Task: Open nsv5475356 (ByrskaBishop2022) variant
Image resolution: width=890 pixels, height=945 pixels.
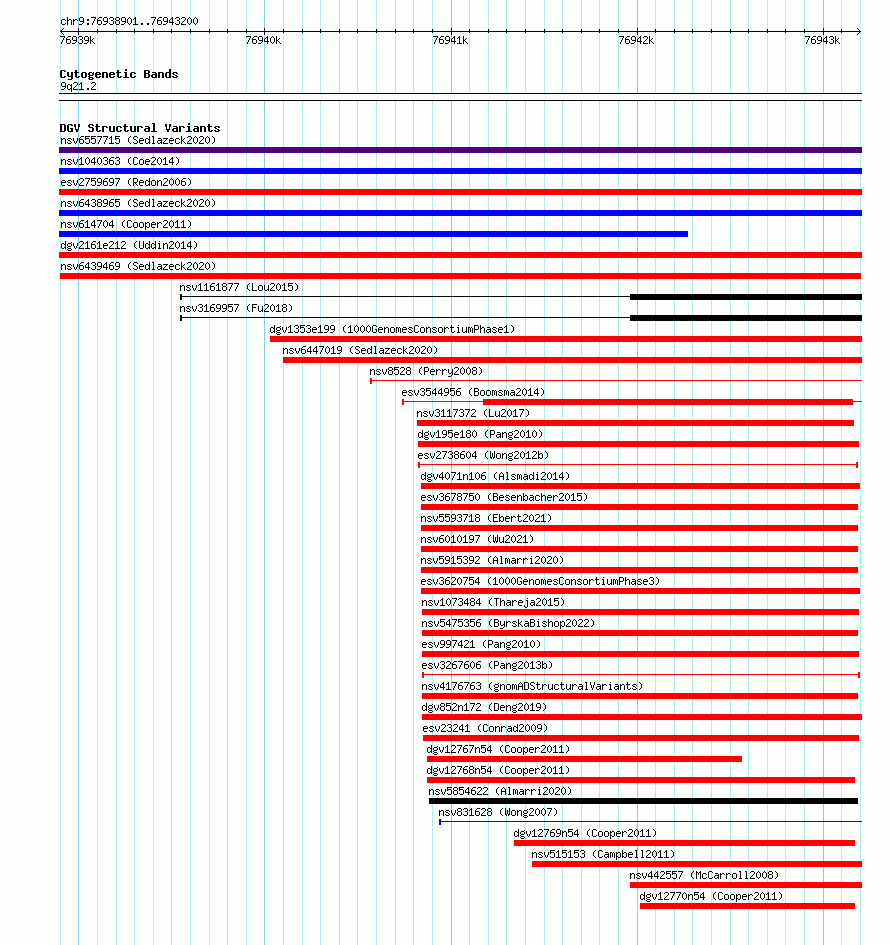Action: coord(508,624)
